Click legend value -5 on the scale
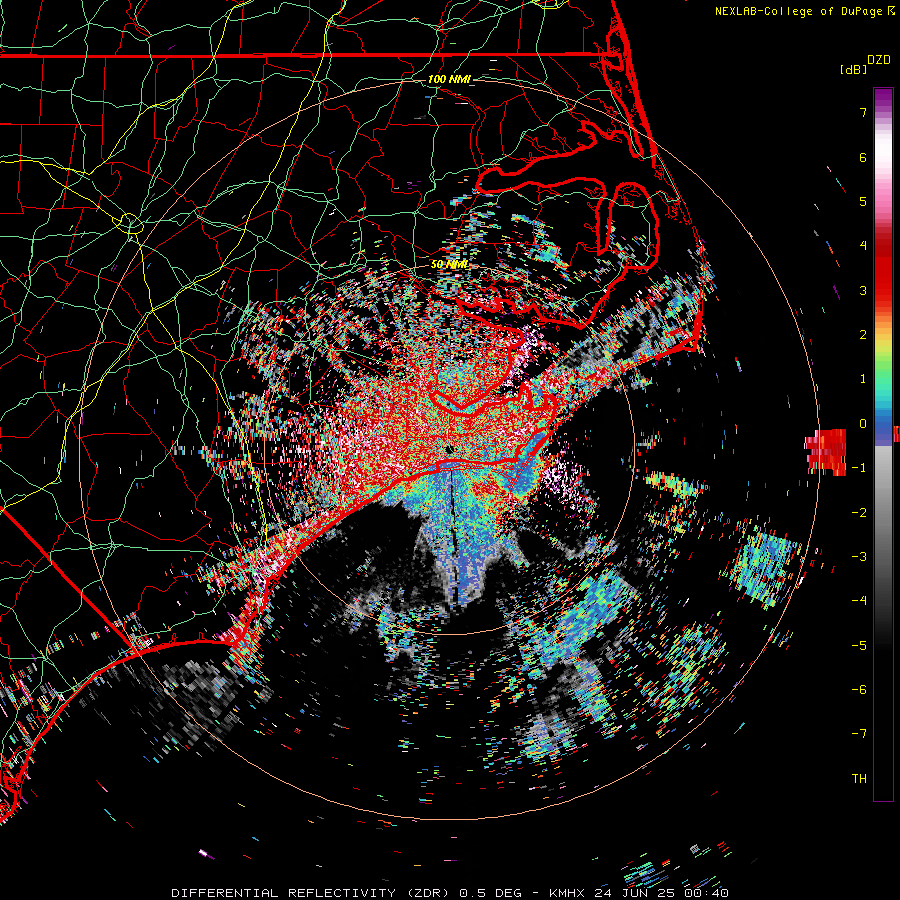900x900 pixels. [x=859, y=646]
